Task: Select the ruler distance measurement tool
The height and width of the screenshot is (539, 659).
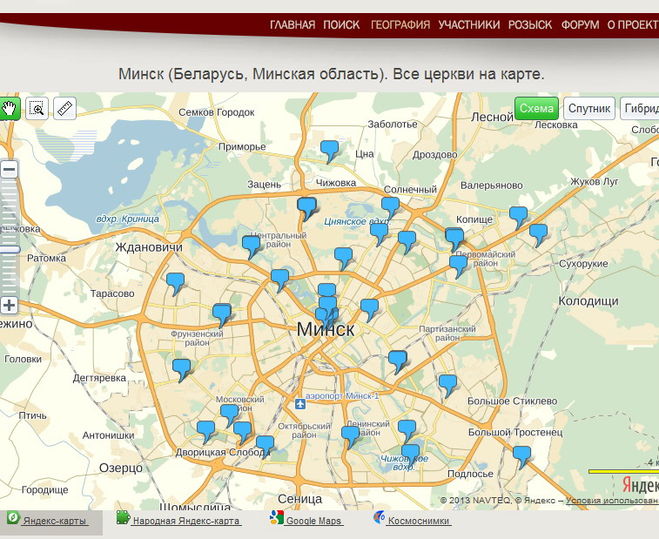Action: (66, 108)
